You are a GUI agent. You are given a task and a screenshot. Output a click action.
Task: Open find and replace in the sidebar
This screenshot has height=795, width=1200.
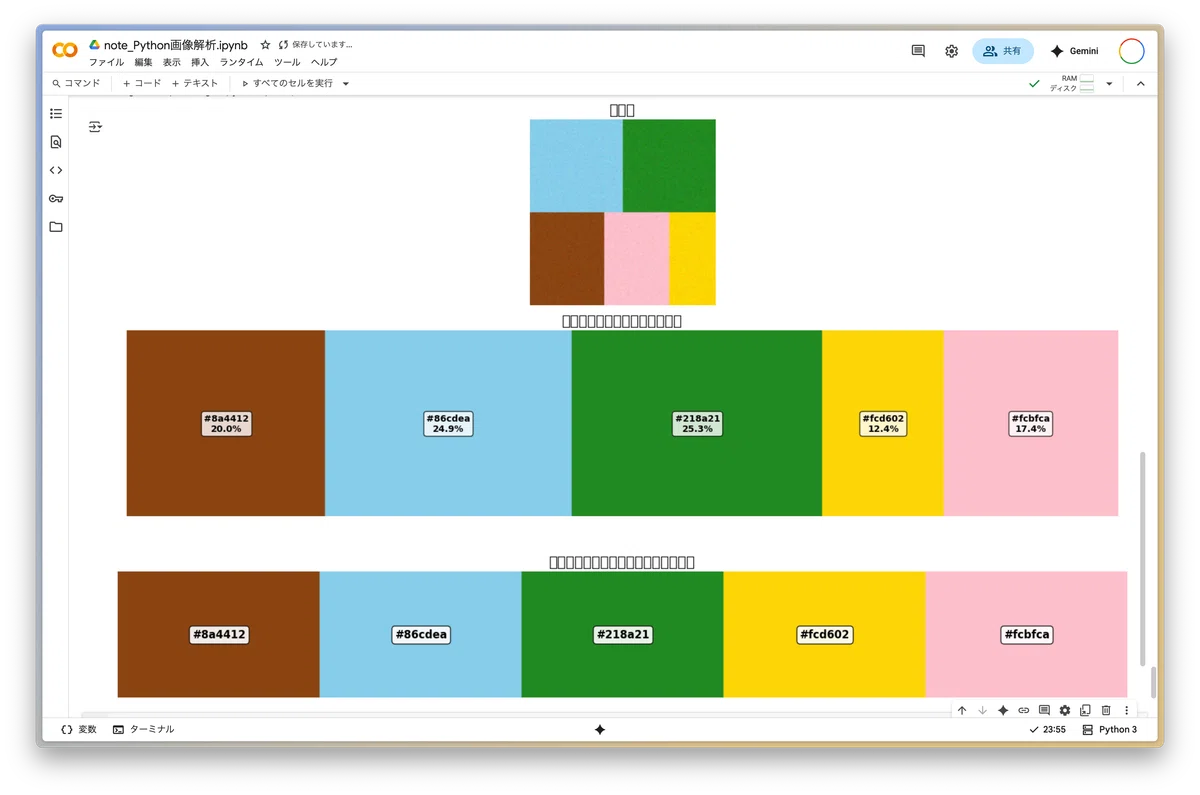[56, 142]
